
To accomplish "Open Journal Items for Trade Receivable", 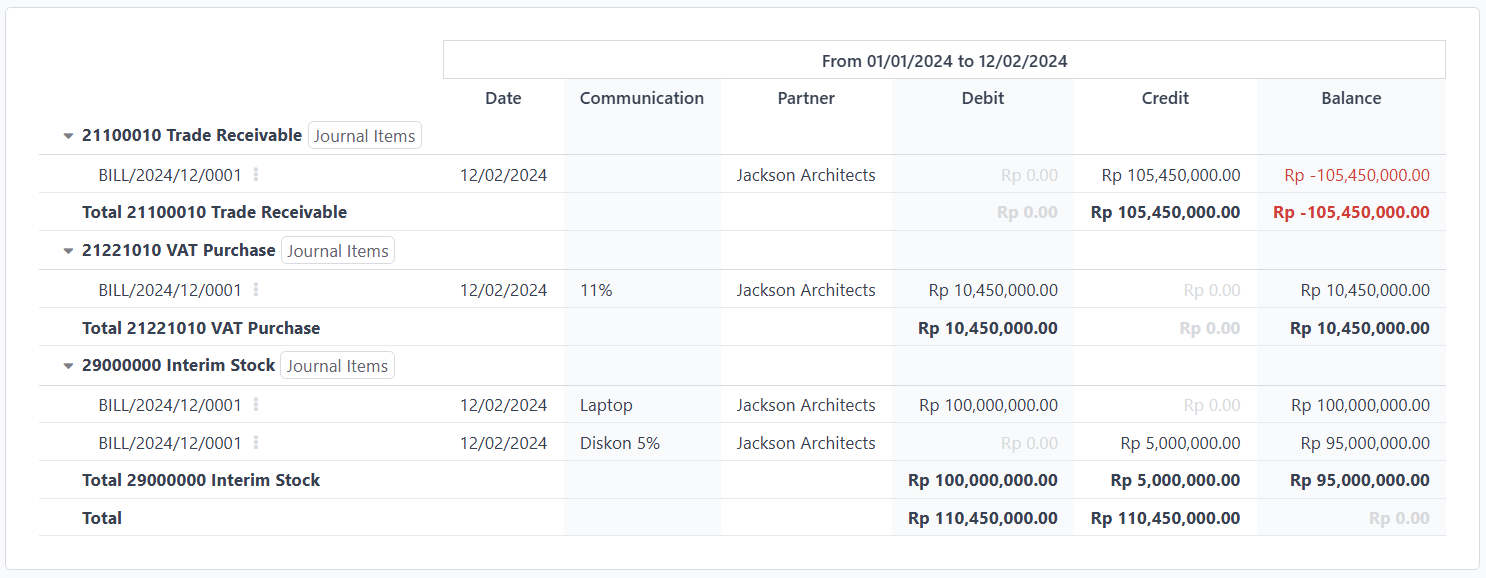I will click(365, 136).
